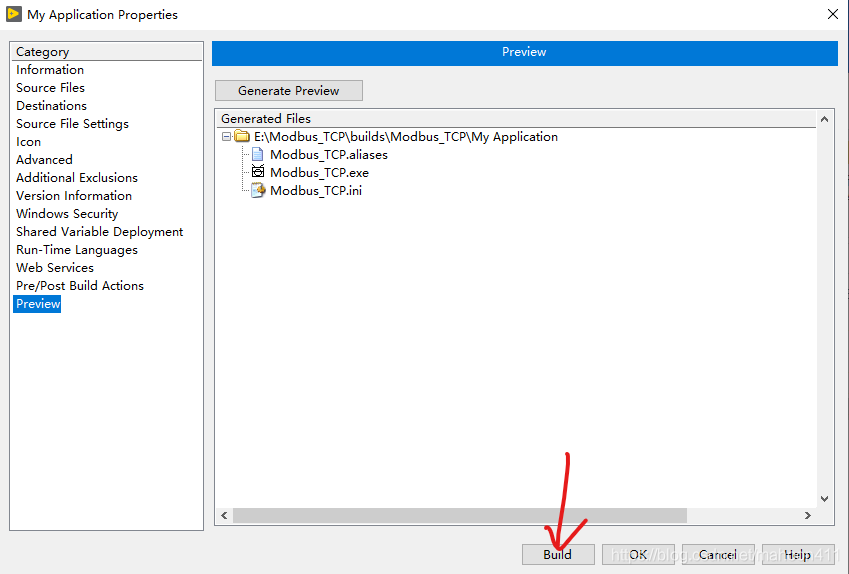
Task: Open the Source Files category
Action: (x=50, y=88)
